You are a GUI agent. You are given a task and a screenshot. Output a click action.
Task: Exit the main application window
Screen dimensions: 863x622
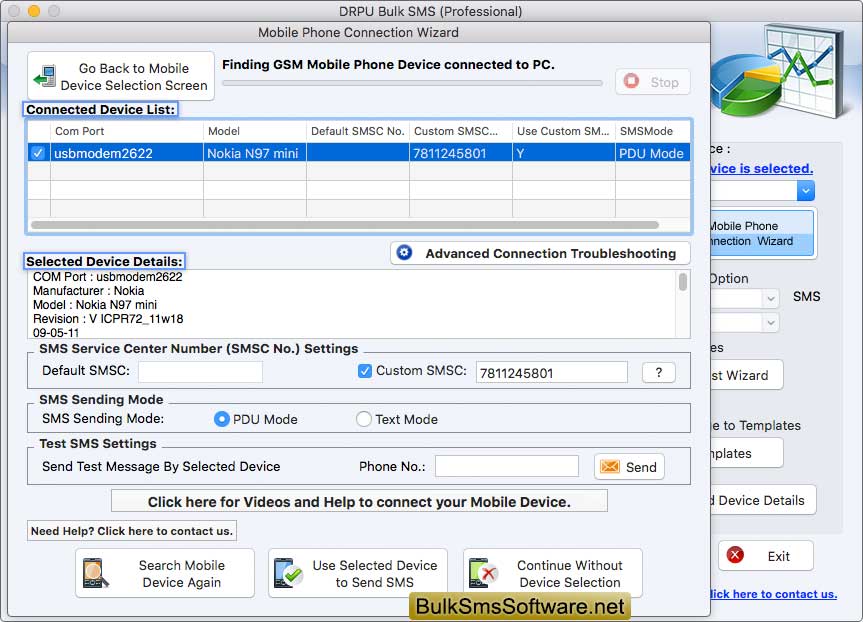[766, 556]
